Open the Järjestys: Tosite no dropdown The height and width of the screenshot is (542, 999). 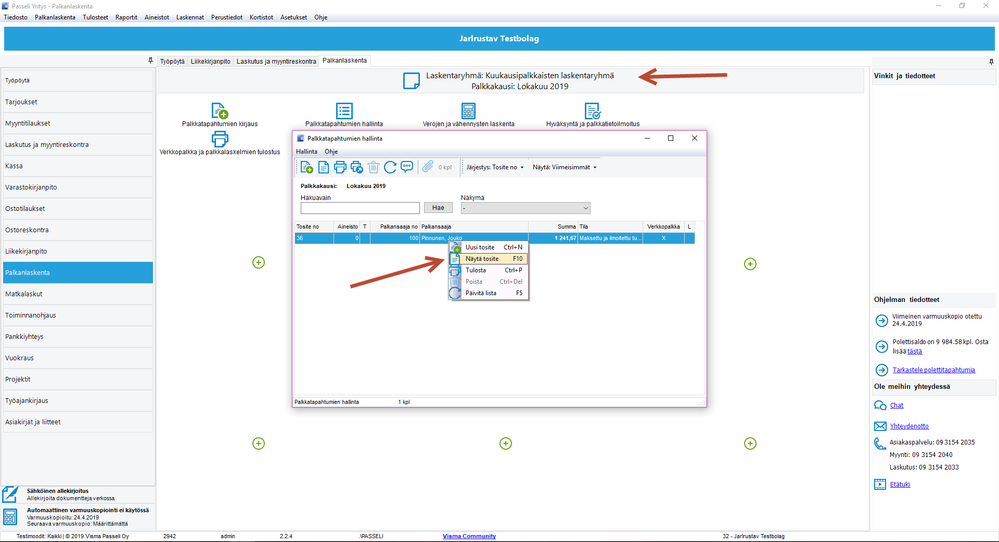click(494, 168)
